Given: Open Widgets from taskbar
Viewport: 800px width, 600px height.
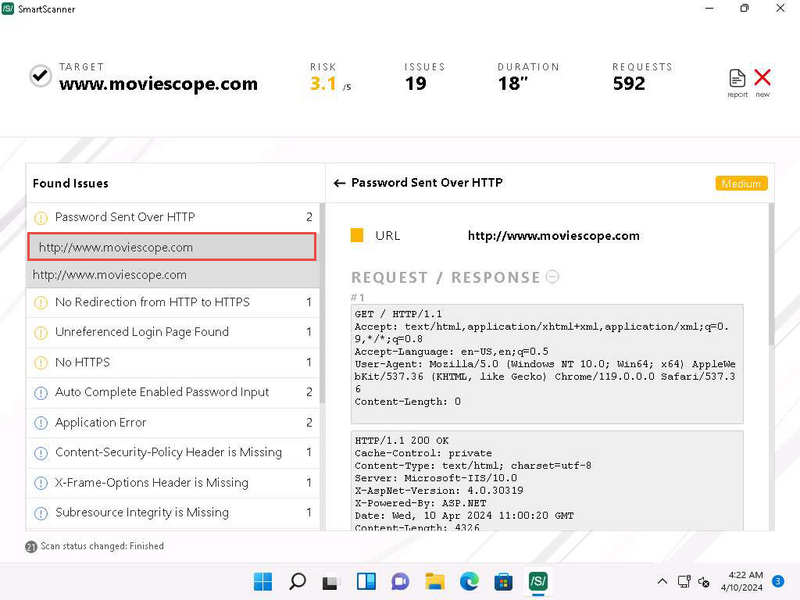Looking at the screenshot, I should 366,582.
